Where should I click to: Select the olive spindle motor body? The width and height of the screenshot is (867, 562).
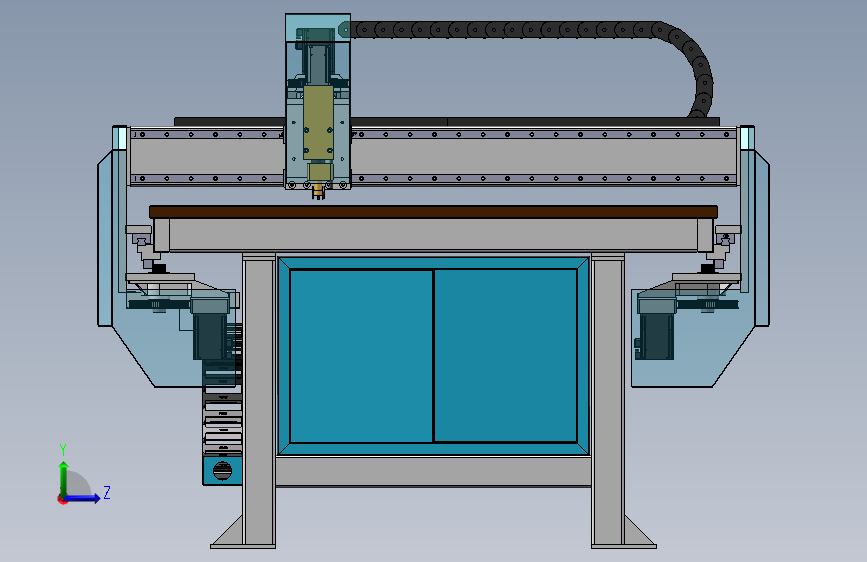click(x=318, y=122)
